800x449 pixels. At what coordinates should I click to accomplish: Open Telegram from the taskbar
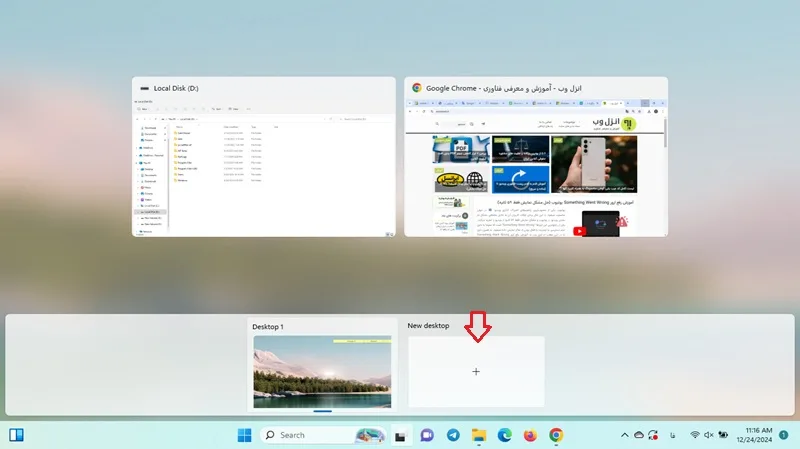tap(453, 435)
